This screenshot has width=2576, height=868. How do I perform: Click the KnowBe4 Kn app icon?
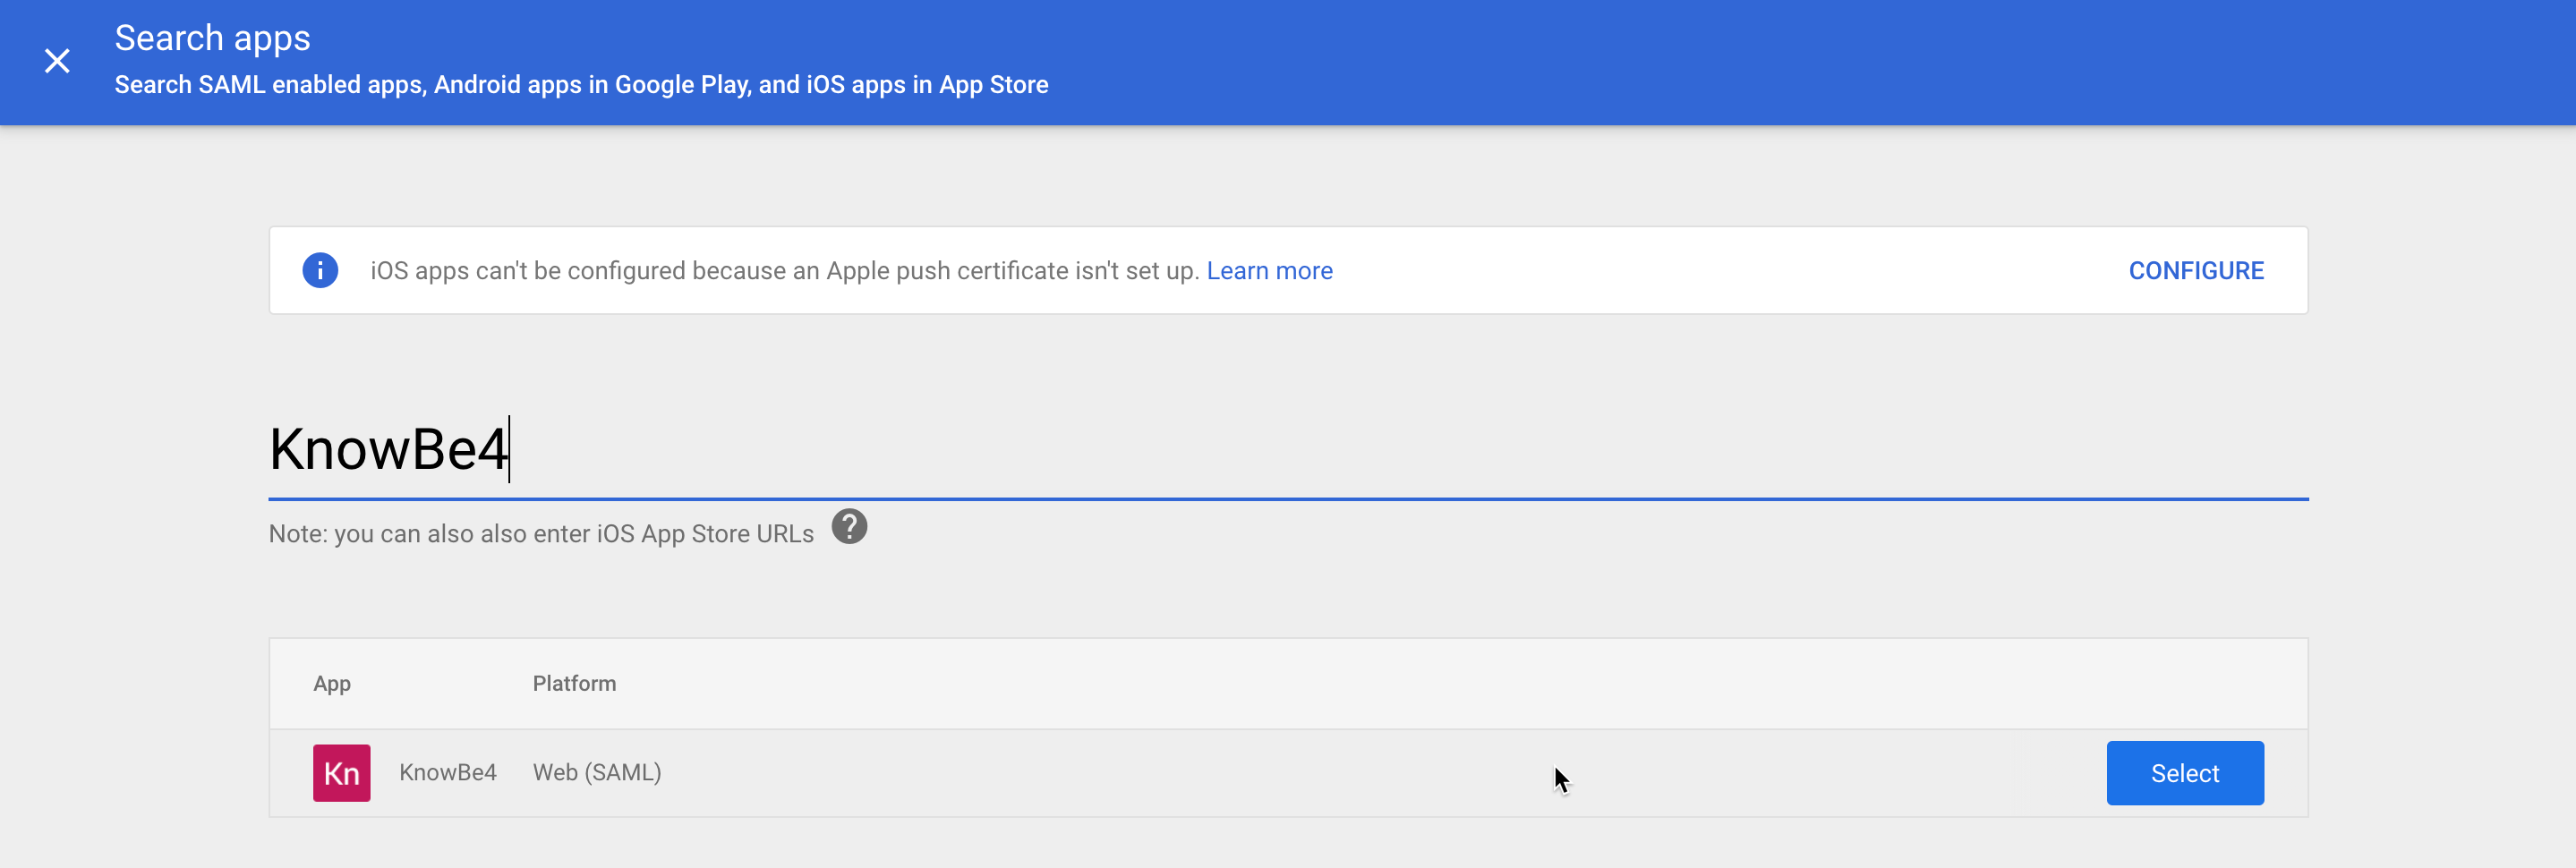click(342, 773)
